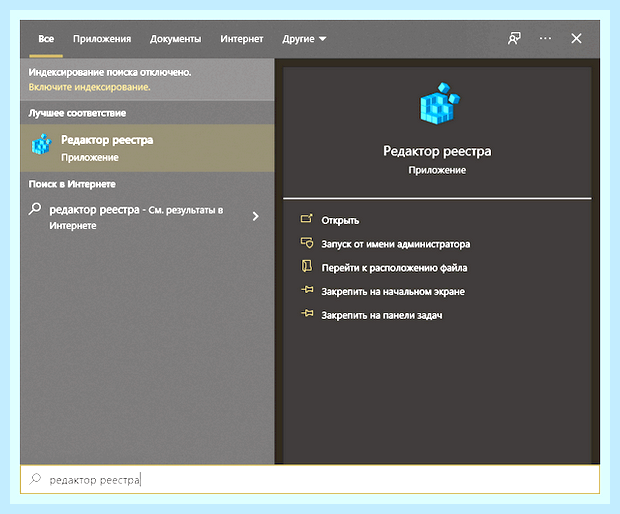Click the file location folder icon
This screenshot has width=620, height=514.
(306, 266)
